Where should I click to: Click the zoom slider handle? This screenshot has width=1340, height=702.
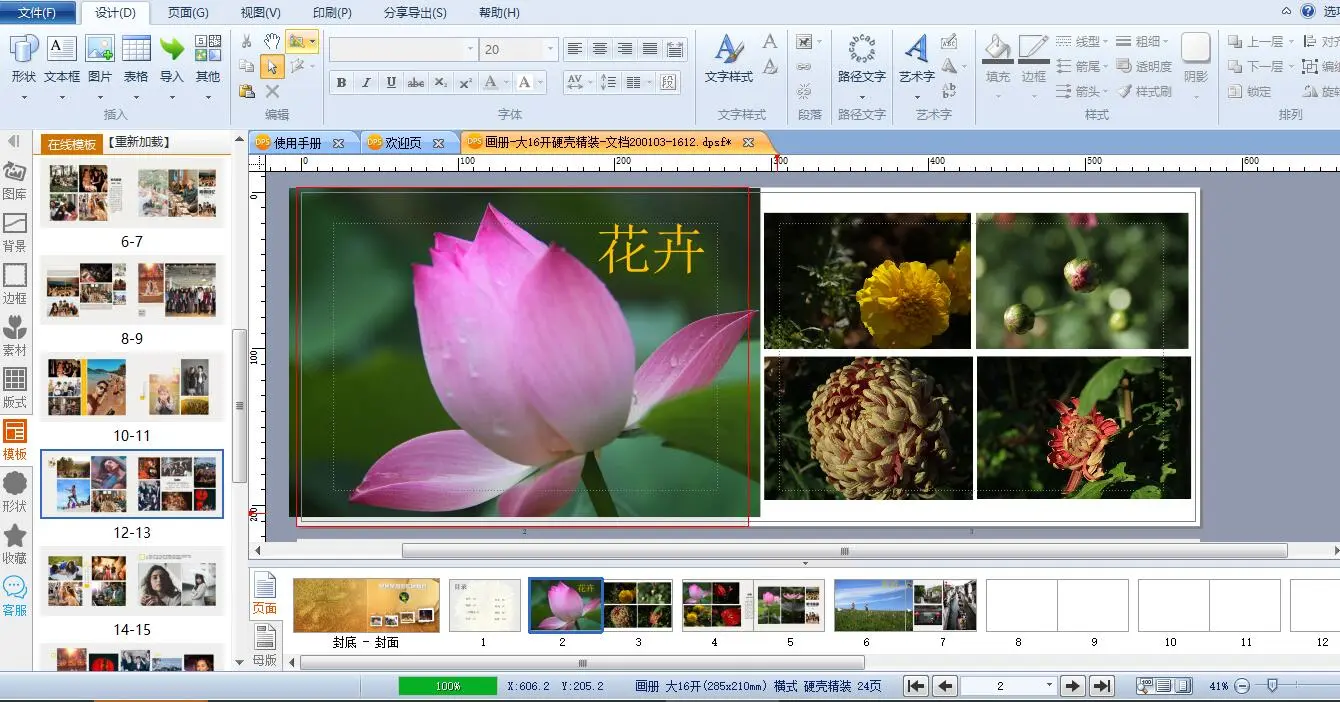click(1272, 686)
